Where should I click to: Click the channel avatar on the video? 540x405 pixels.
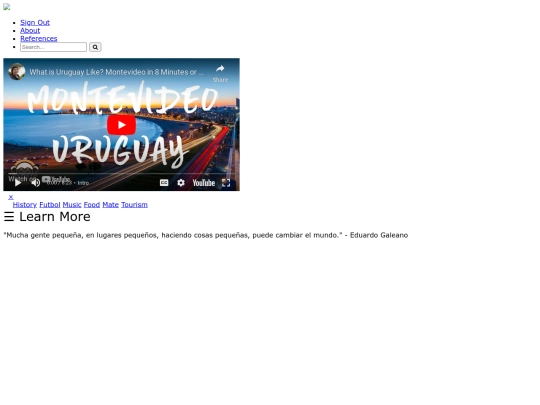point(17,72)
